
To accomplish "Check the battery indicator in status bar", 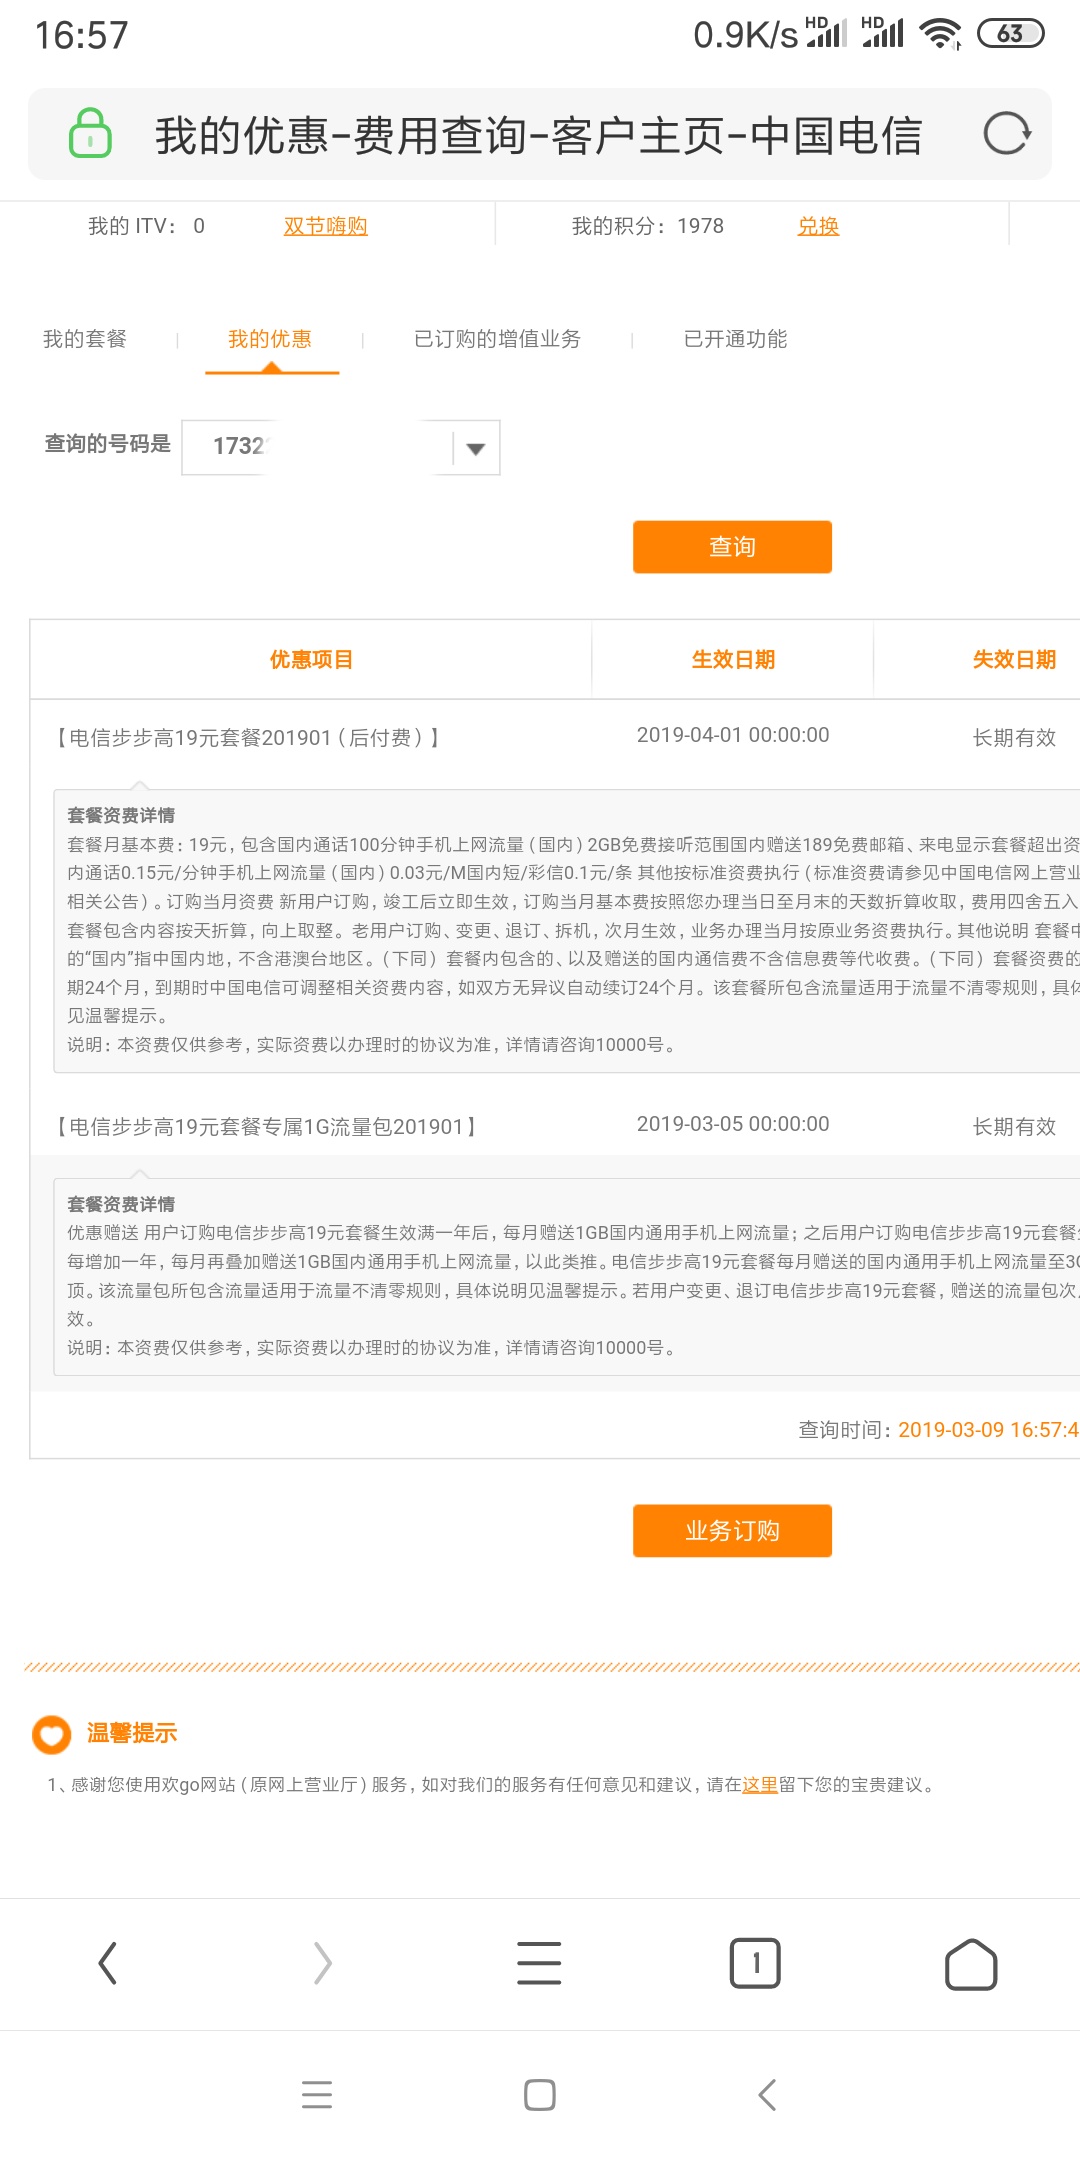I will [x=1010, y=34].
